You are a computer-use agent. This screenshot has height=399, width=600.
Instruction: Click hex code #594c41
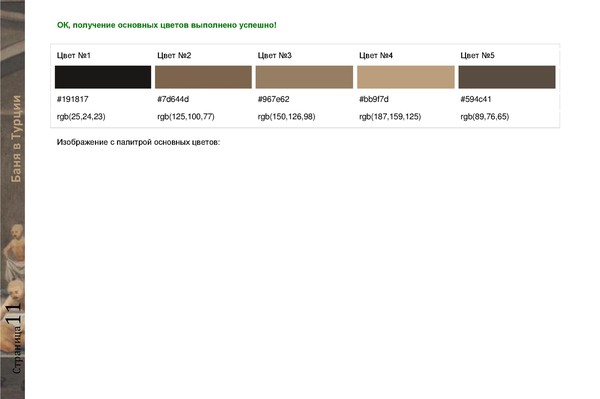click(x=476, y=99)
